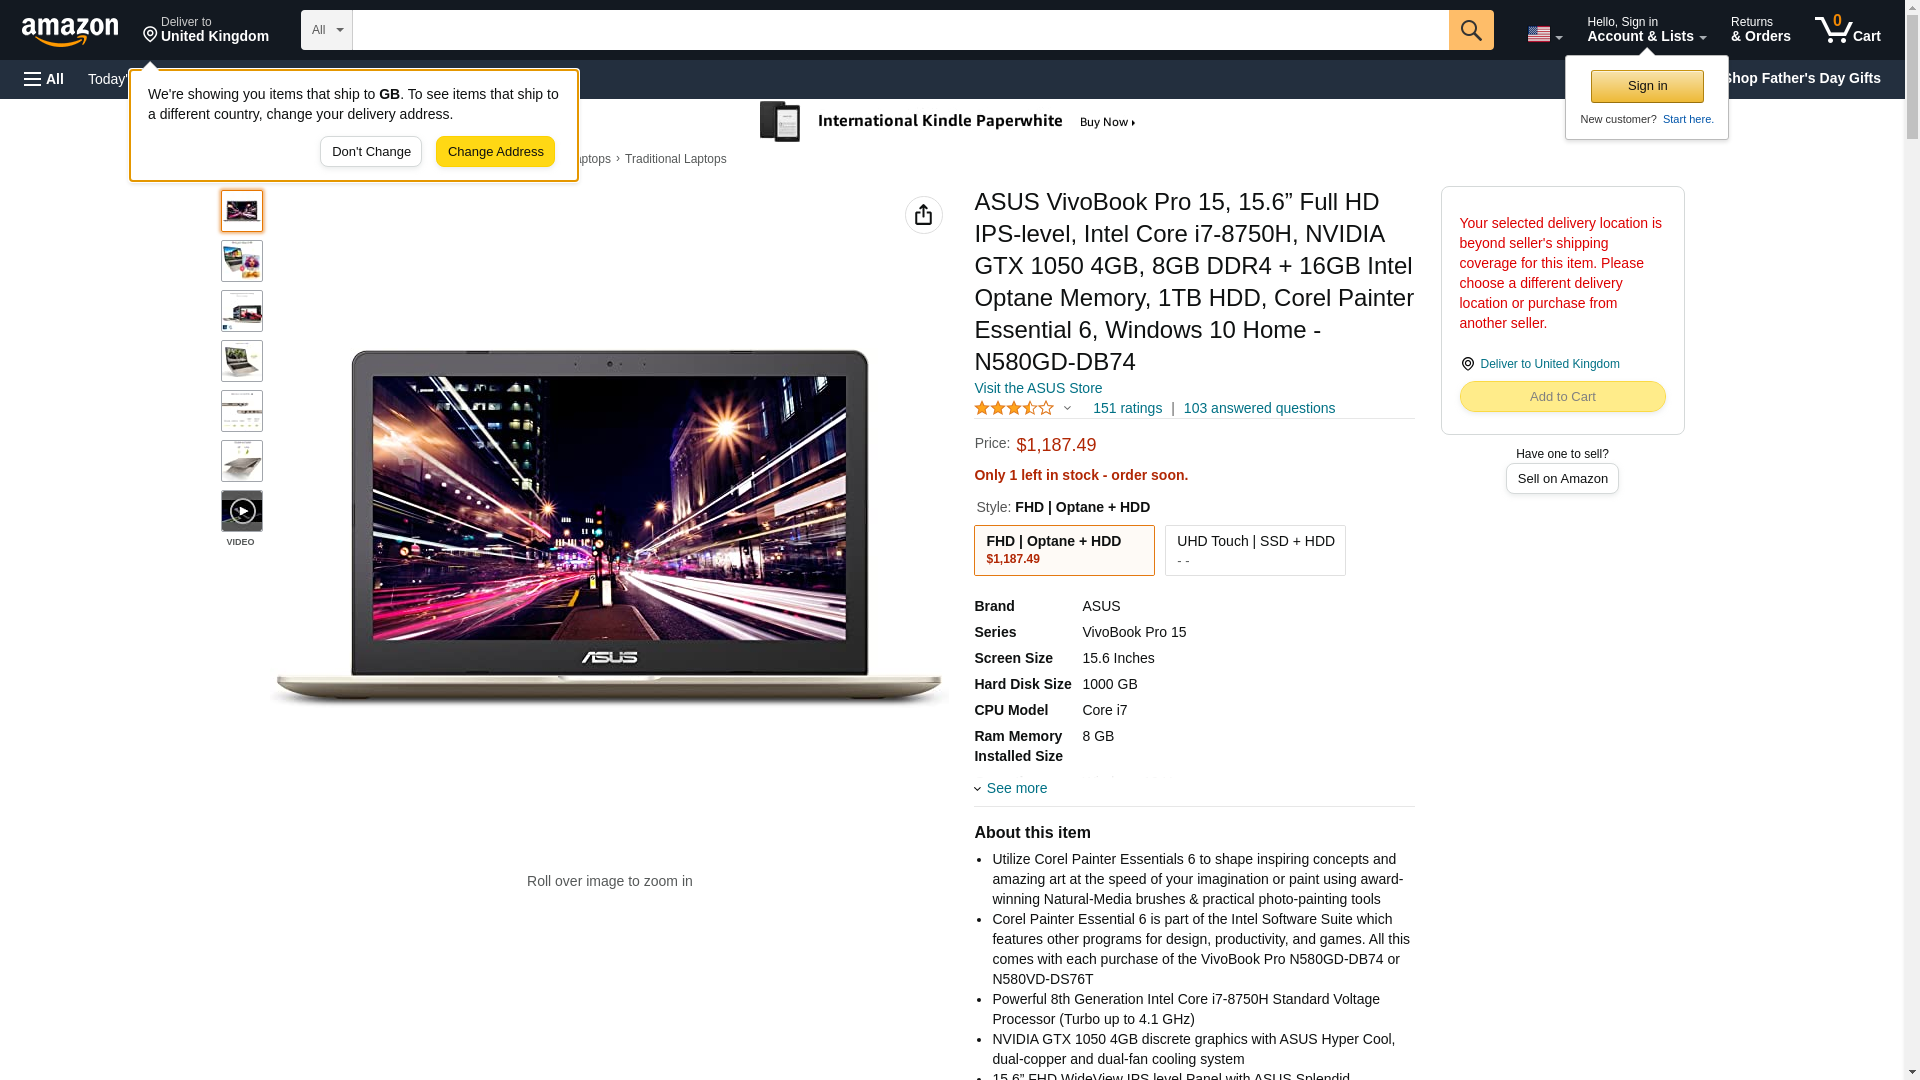Open Traditional Laptops breadcrumb

pyautogui.click(x=676, y=159)
